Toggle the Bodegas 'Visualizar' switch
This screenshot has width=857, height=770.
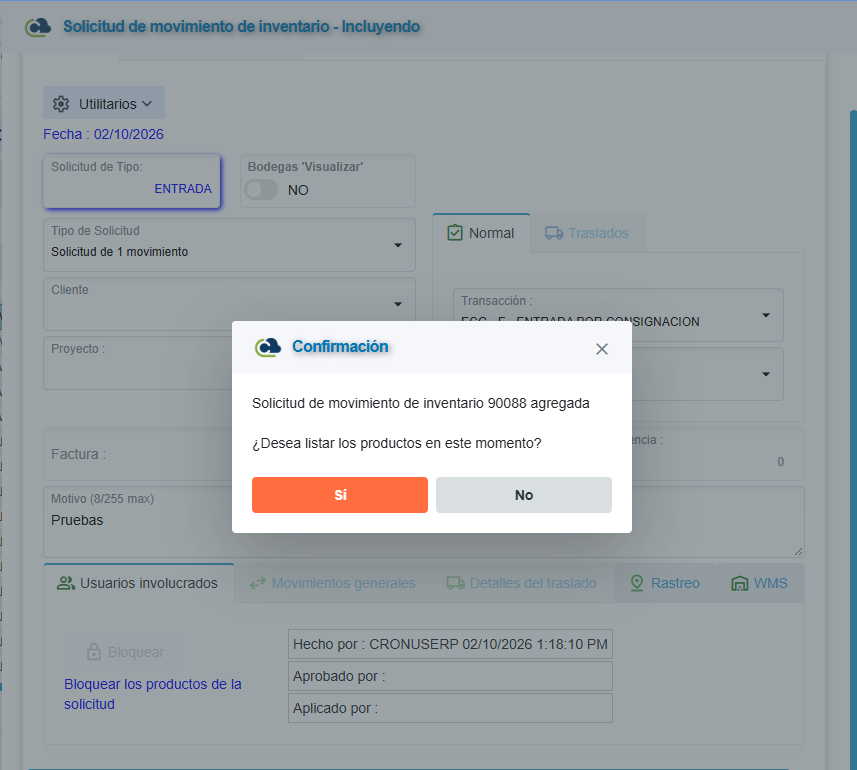pyautogui.click(x=261, y=190)
